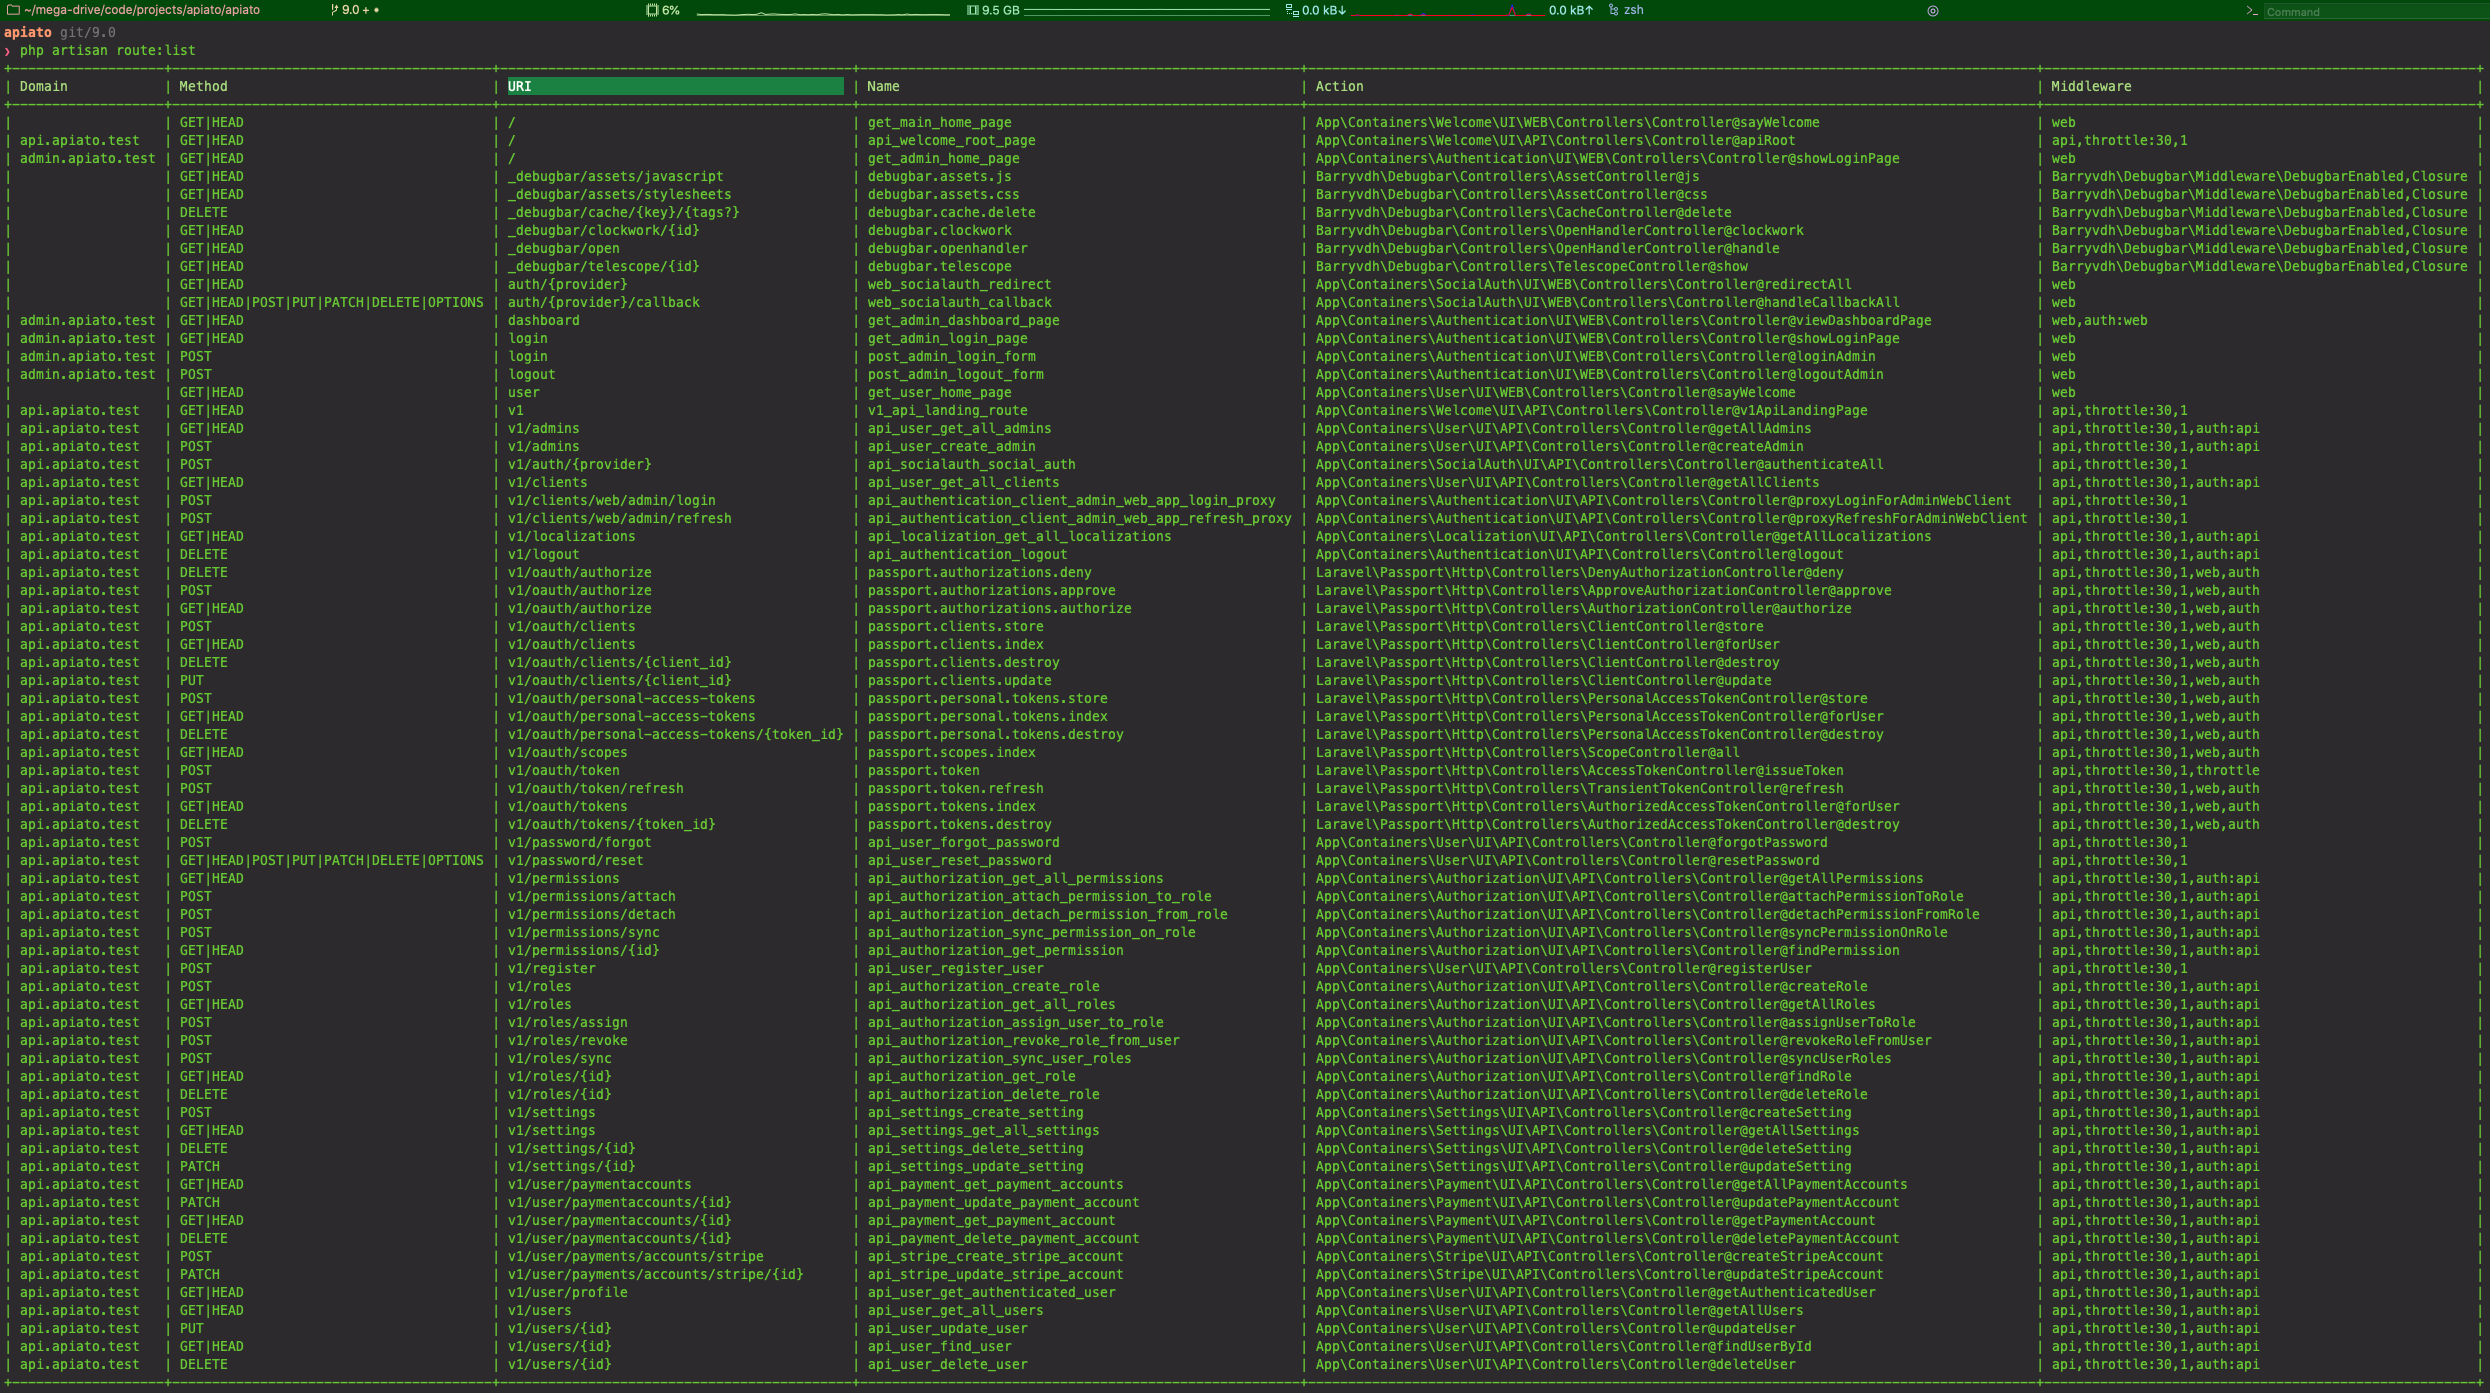Click the highlighted URI column header
Screen dimensions: 2490x1393
click(674, 87)
